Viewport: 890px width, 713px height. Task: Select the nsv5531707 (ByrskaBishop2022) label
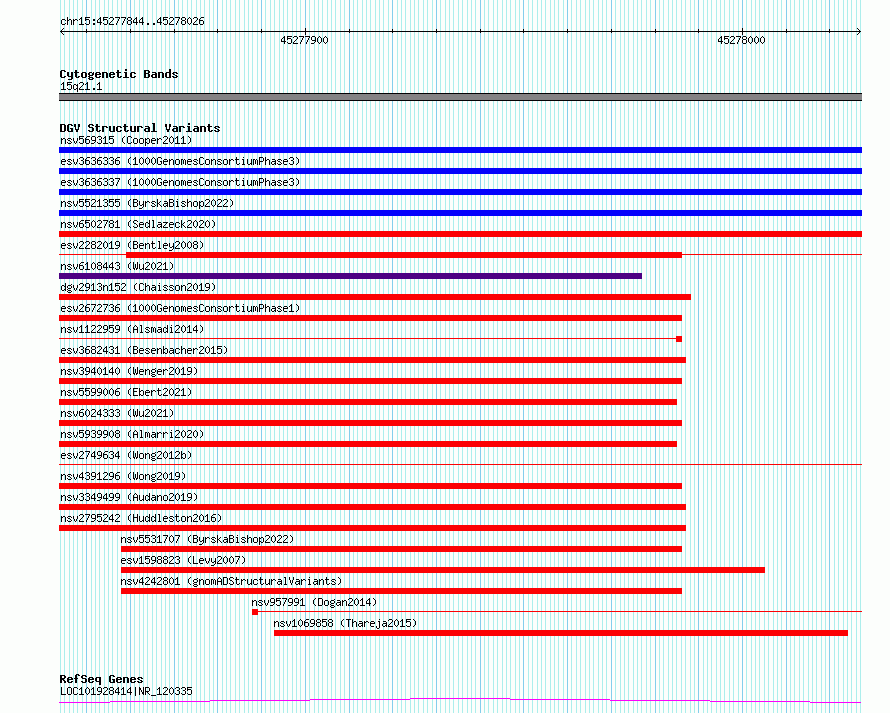[x=207, y=539]
